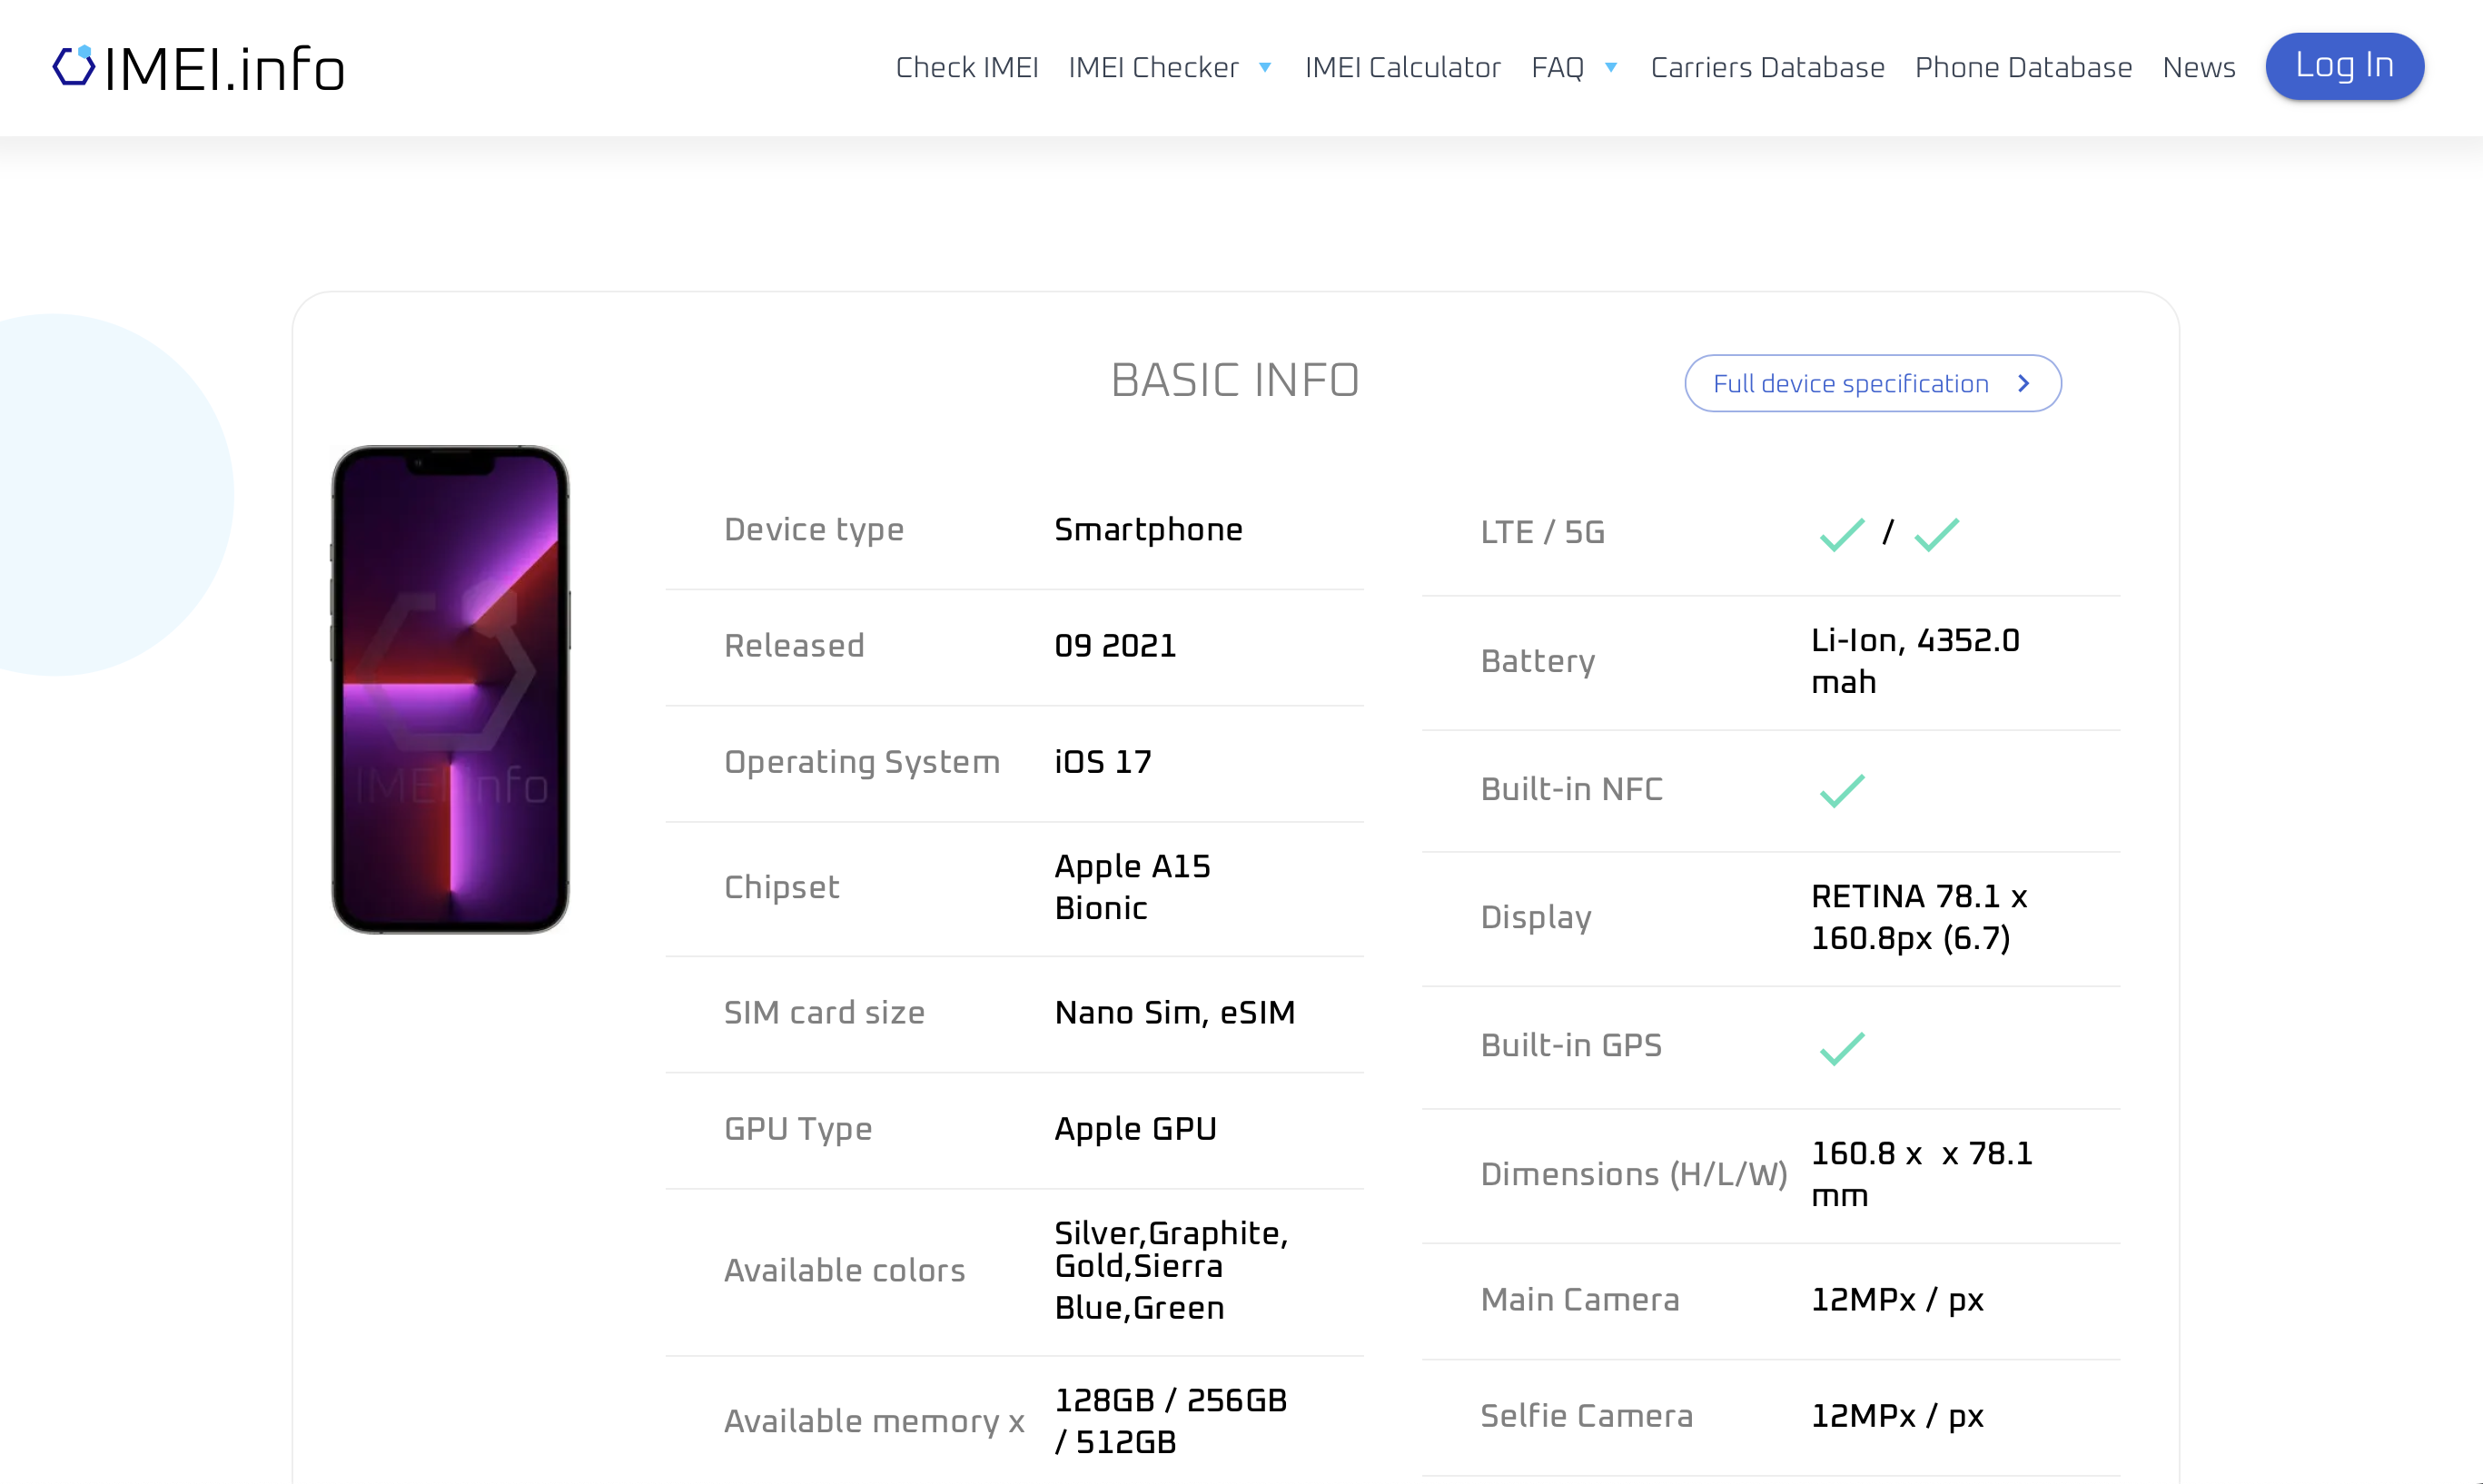2483x1484 pixels.
Task: Select the '128GB / 256GB / 512GB' memory value
Action: [x=1170, y=1421]
